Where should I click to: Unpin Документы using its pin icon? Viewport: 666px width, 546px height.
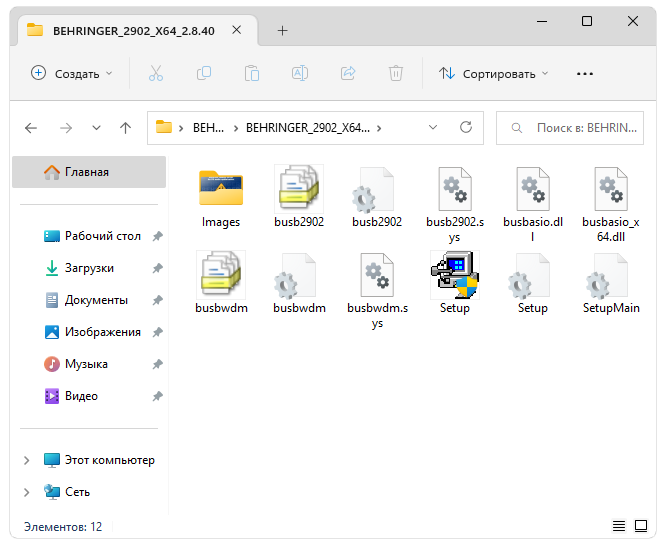(158, 300)
